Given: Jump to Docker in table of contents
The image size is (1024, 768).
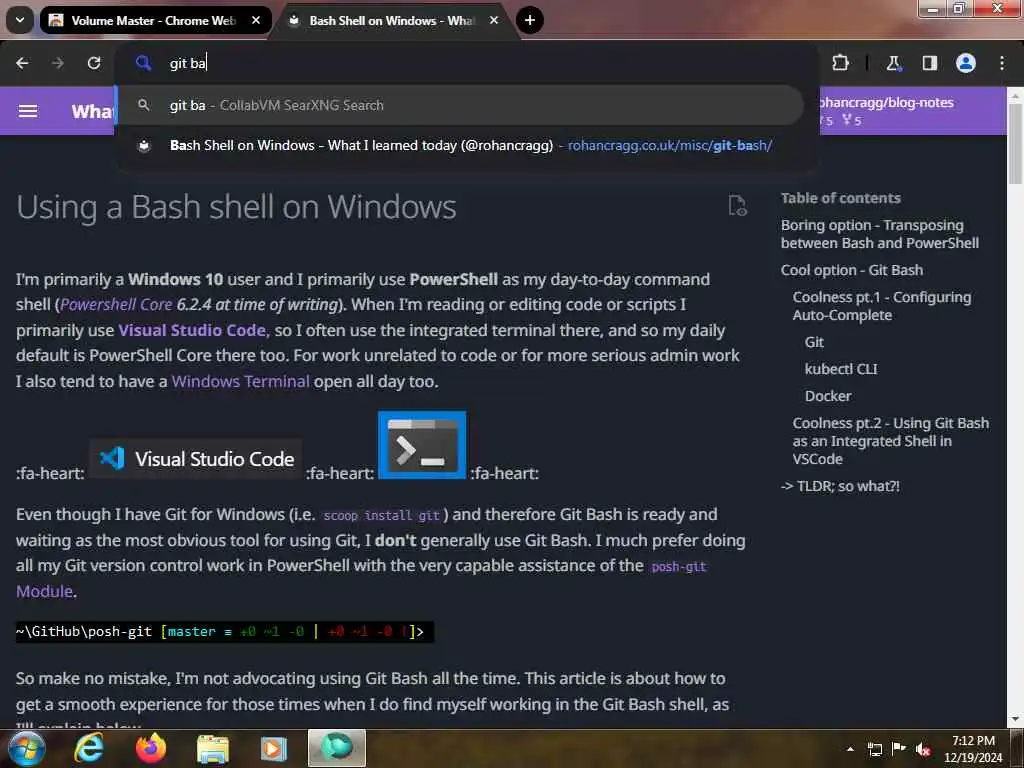Looking at the screenshot, I should click(x=827, y=396).
